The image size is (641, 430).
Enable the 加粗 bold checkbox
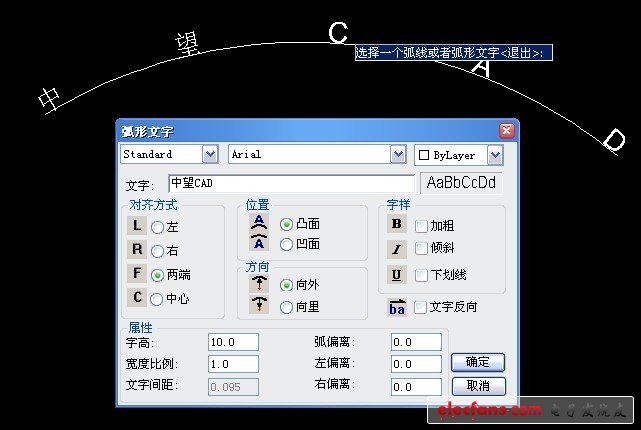(x=421, y=226)
